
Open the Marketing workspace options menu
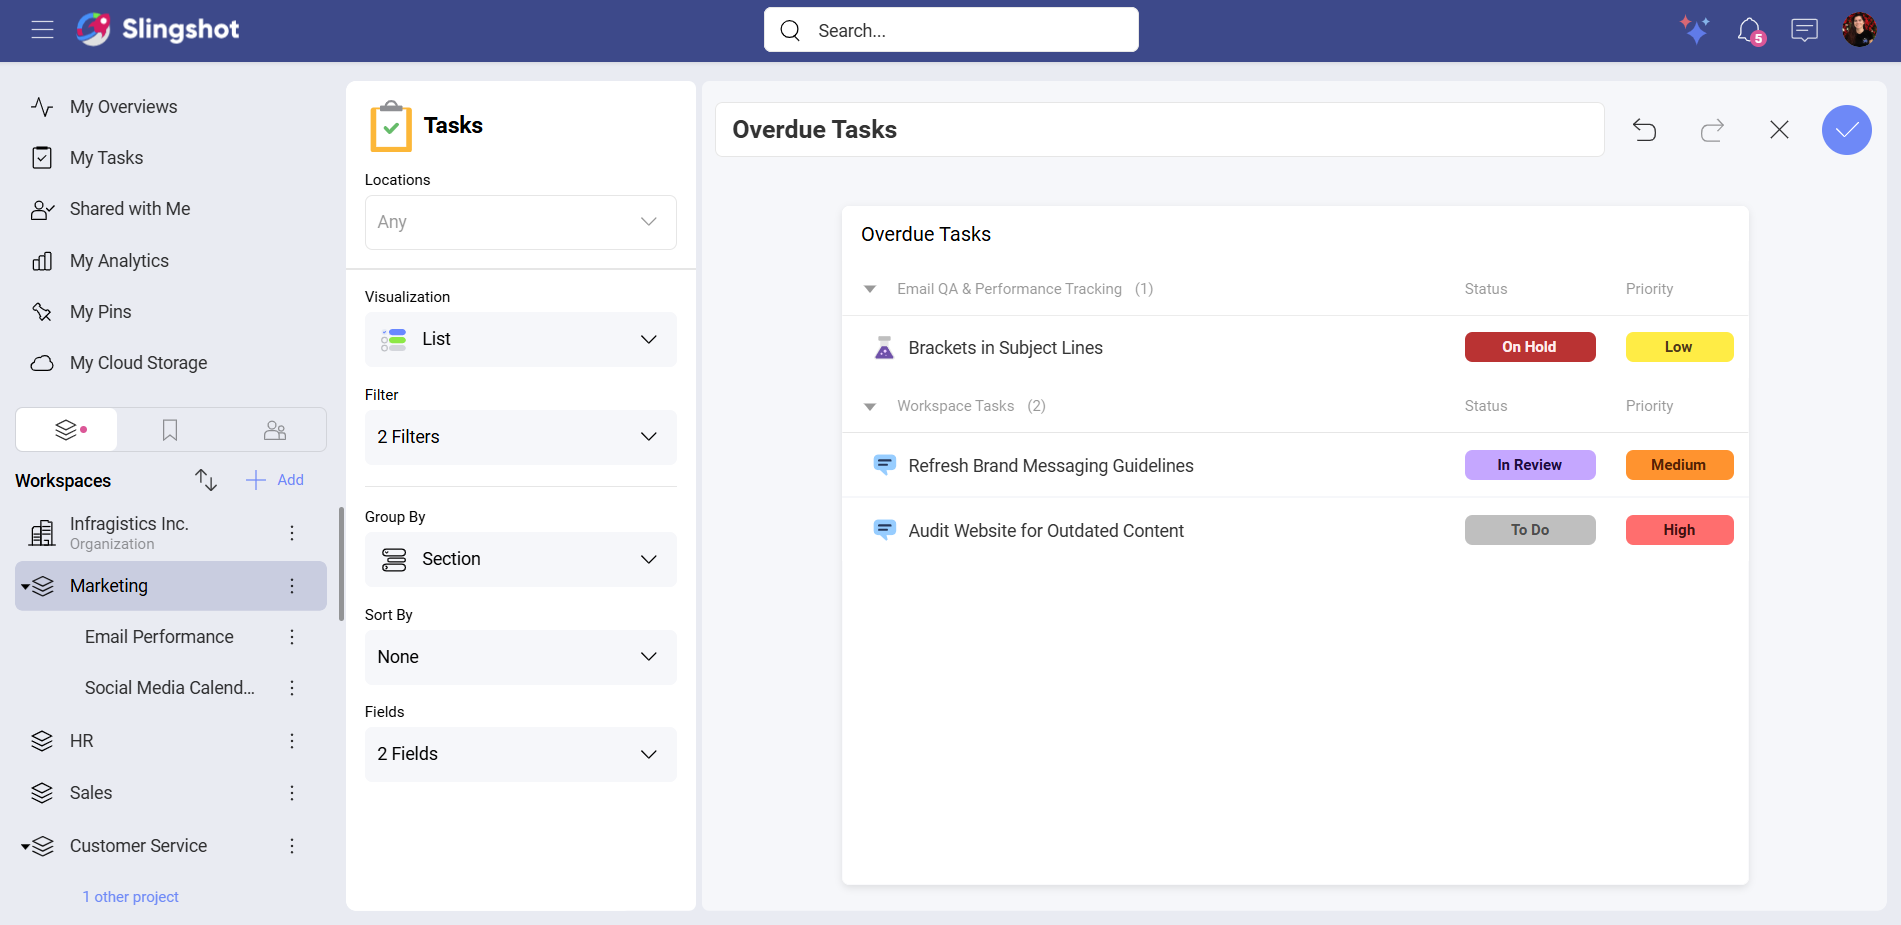[x=292, y=585]
